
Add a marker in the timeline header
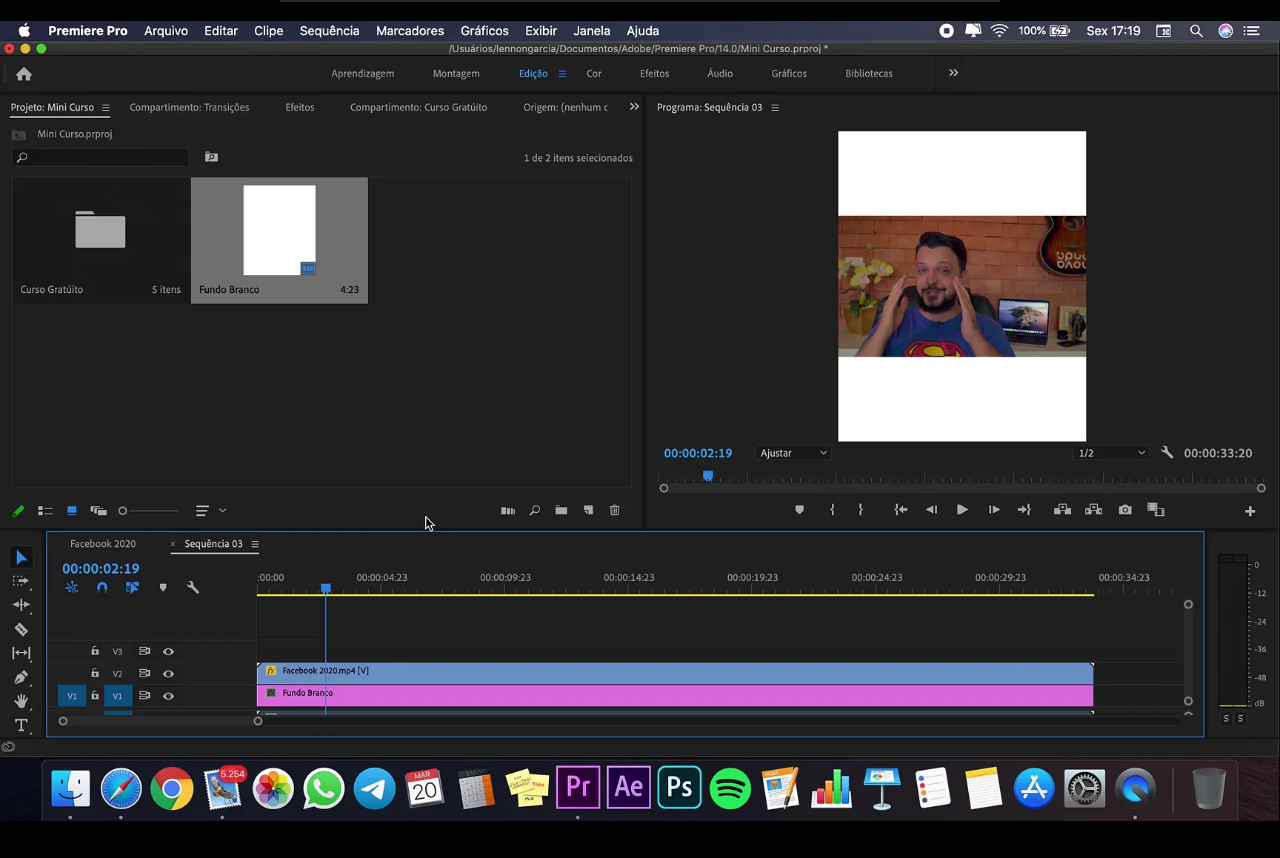coord(163,588)
